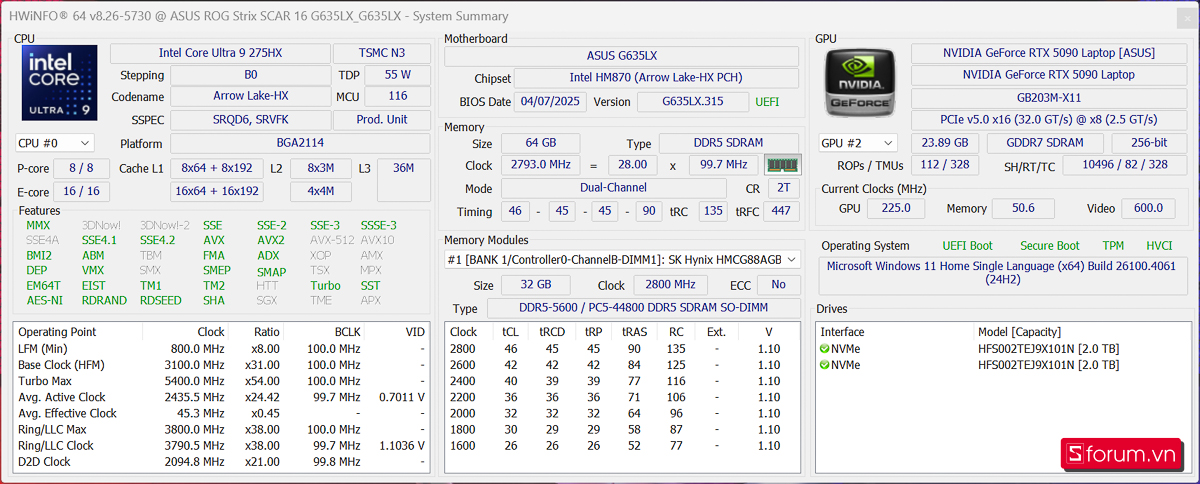Click the Video clock 600.0 value
The width and height of the screenshot is (1200, 484).
pos(1148,208)
